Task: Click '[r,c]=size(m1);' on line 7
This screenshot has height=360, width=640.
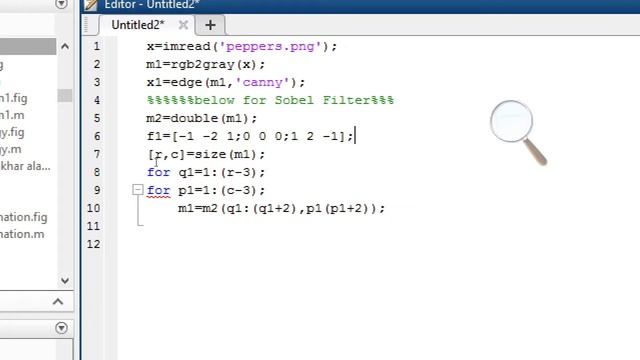Action: click(206, 154)
